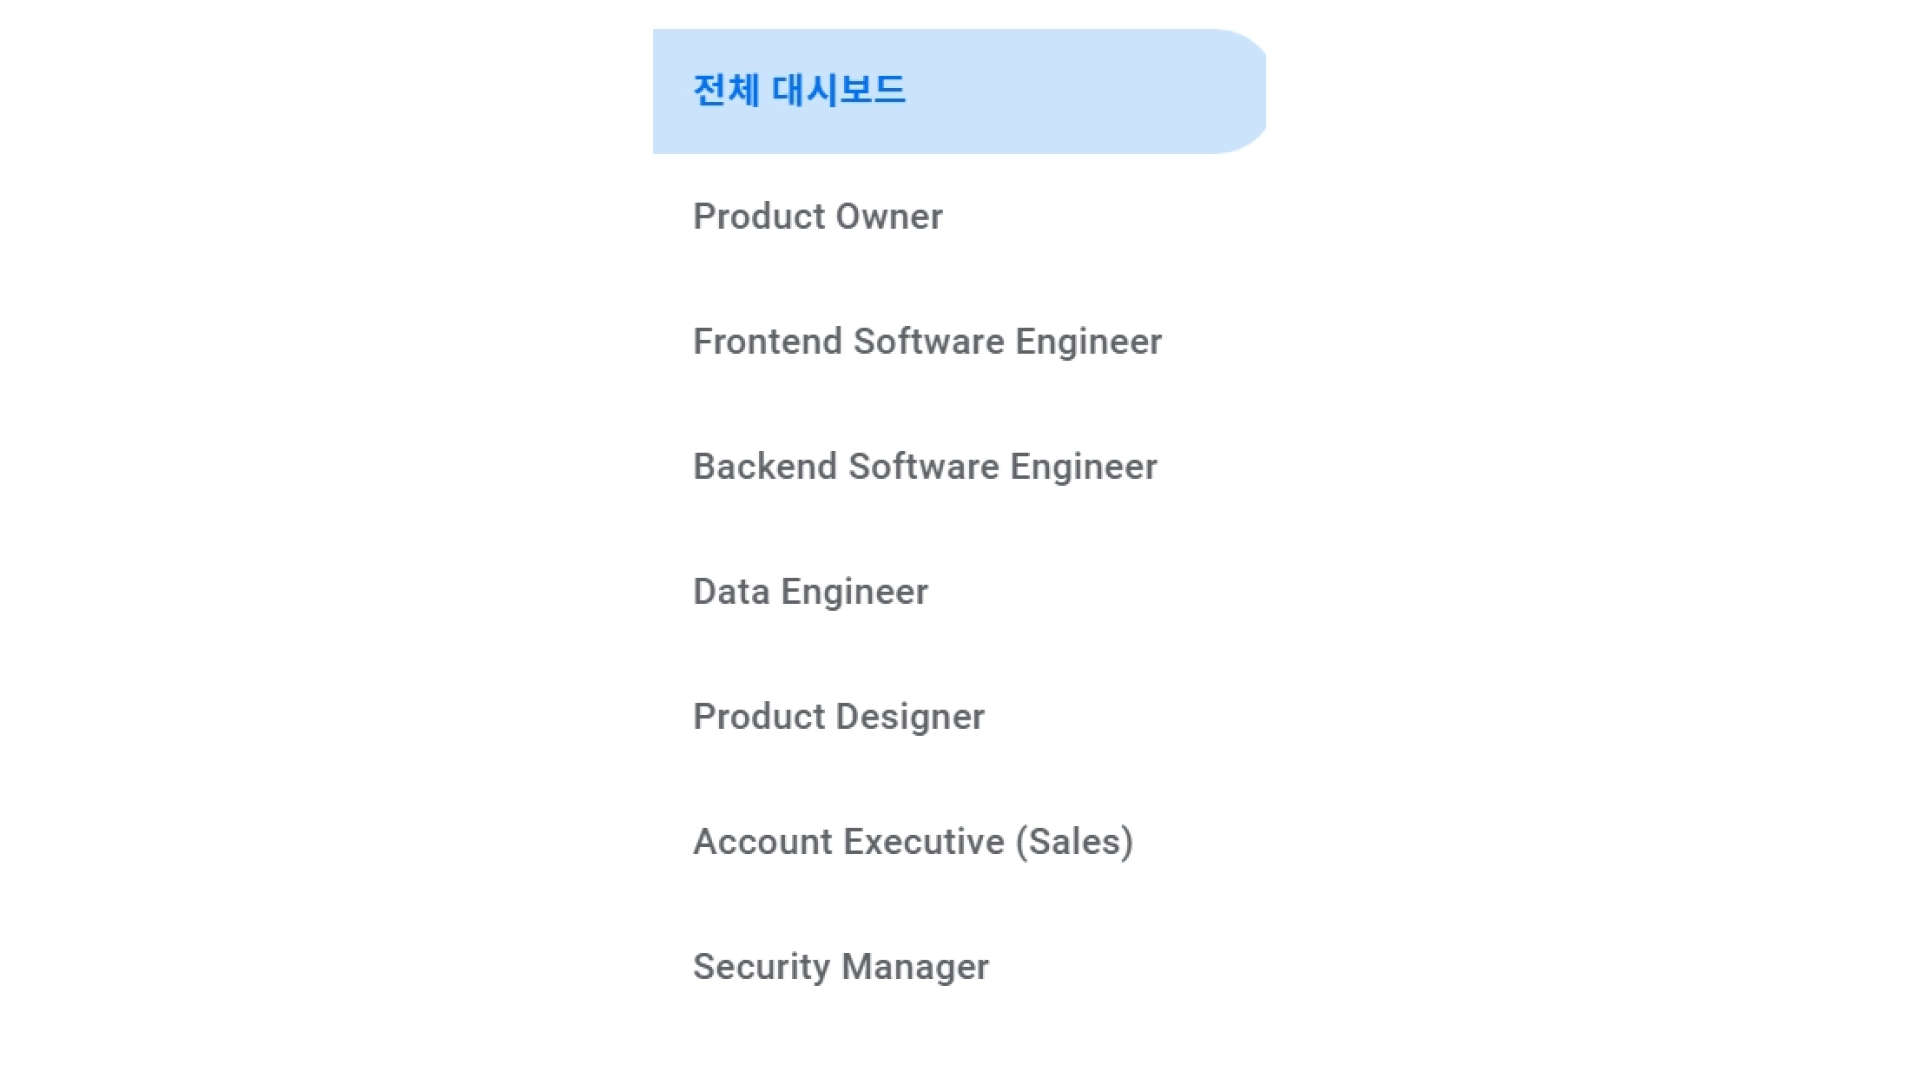1920x1080 pixels.
Task: View the Product Designer dashboard
Action: coord(838,716)
